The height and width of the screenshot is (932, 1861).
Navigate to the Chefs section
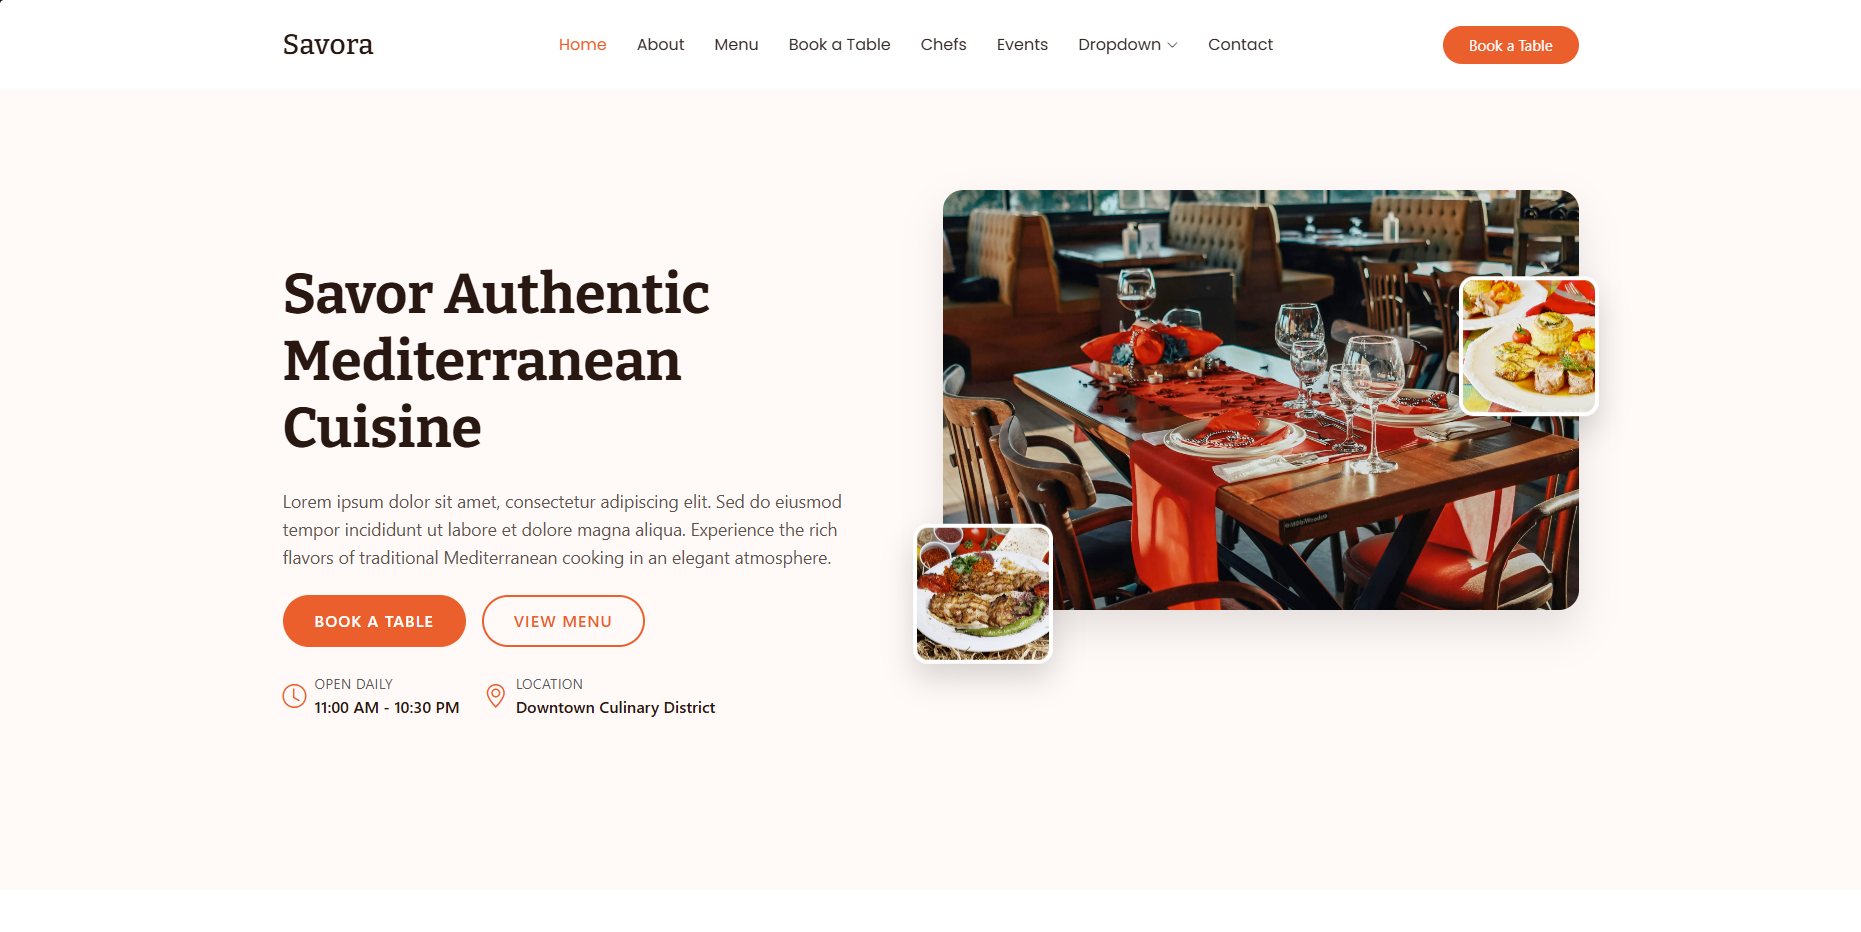[x=943, y=44]
